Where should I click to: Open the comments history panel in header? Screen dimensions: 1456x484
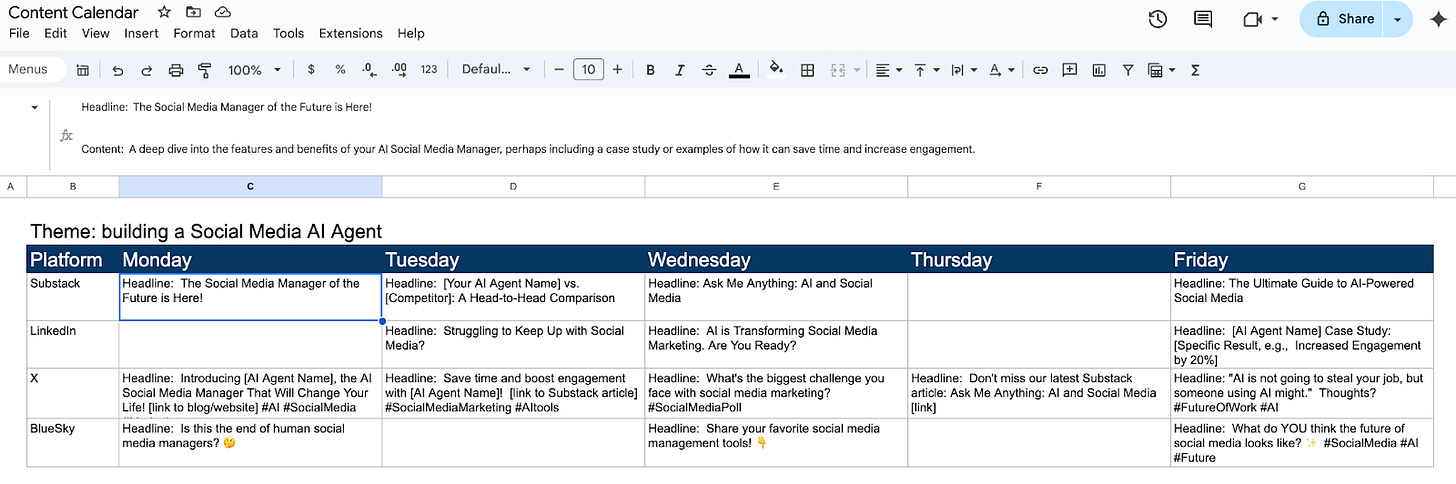coord(1203,18)
